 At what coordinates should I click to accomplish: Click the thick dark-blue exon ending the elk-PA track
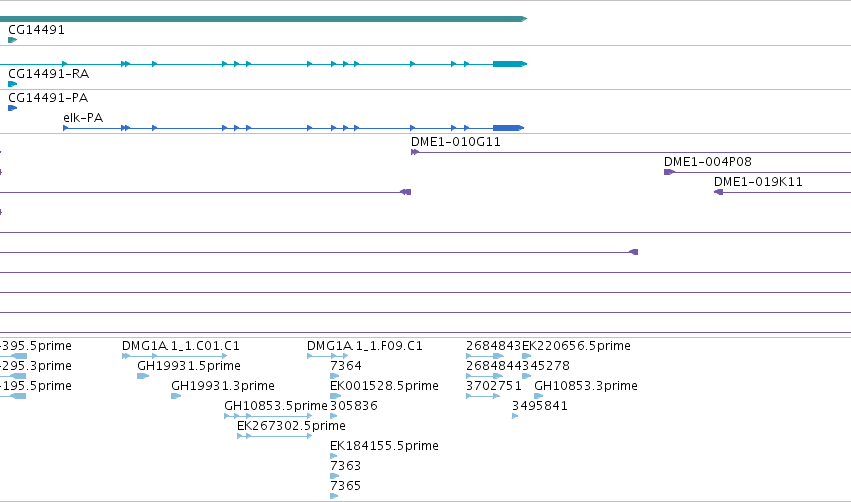coord(507,128)
